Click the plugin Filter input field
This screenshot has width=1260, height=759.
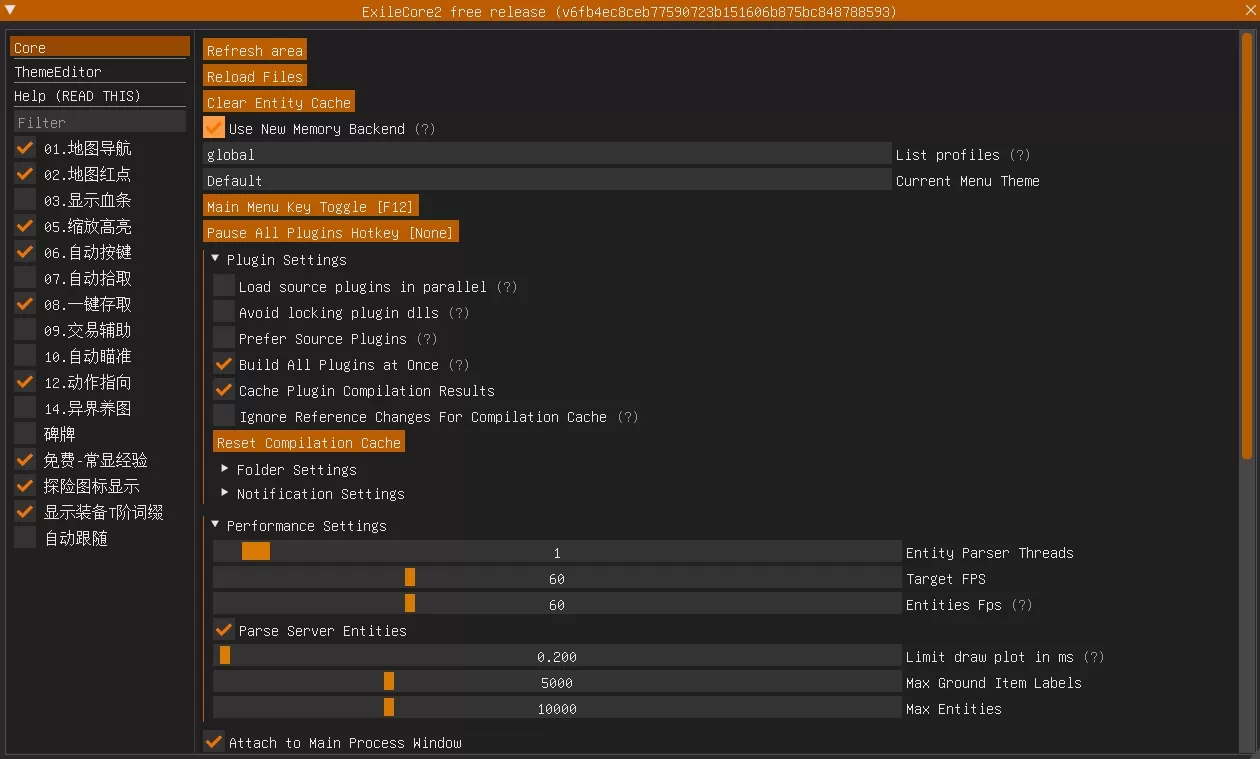tap(98, 122)
